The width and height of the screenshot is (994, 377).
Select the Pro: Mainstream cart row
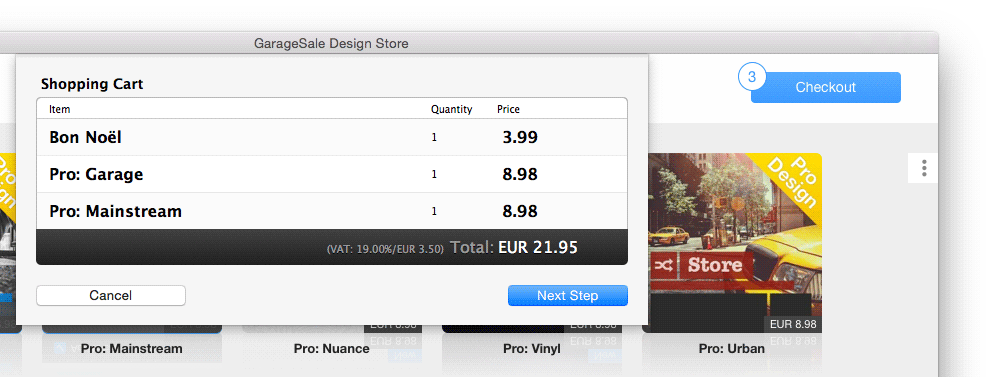(x=332, y=211)
